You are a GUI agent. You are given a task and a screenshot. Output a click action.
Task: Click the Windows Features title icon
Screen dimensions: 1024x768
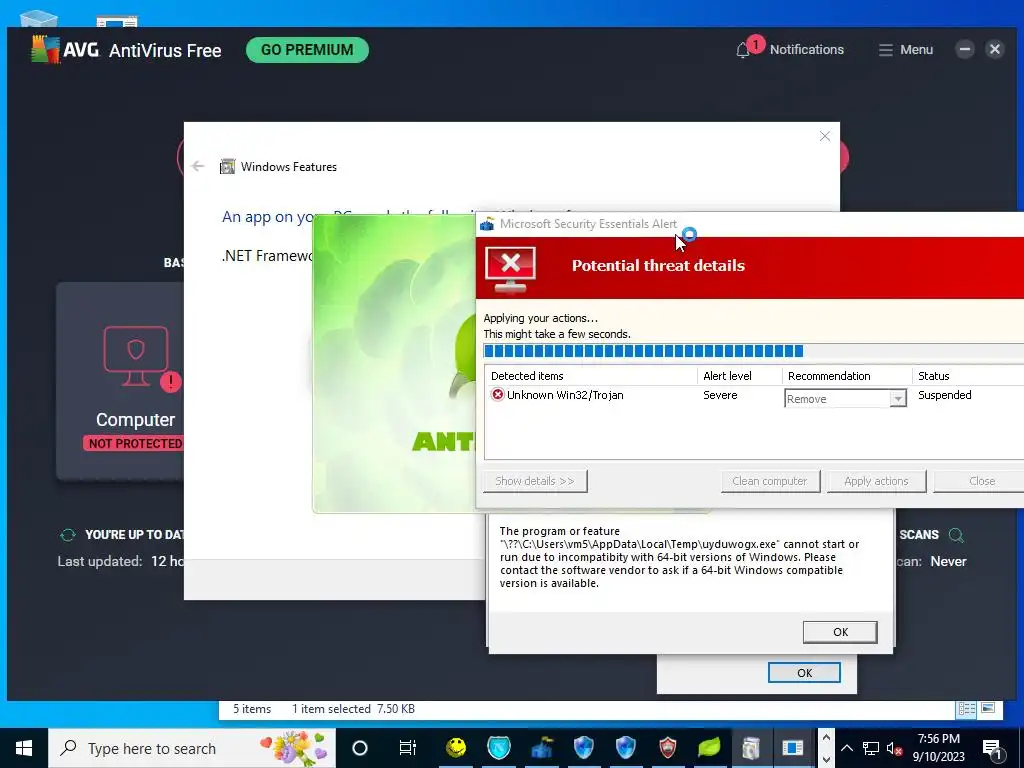coord(227,167)
